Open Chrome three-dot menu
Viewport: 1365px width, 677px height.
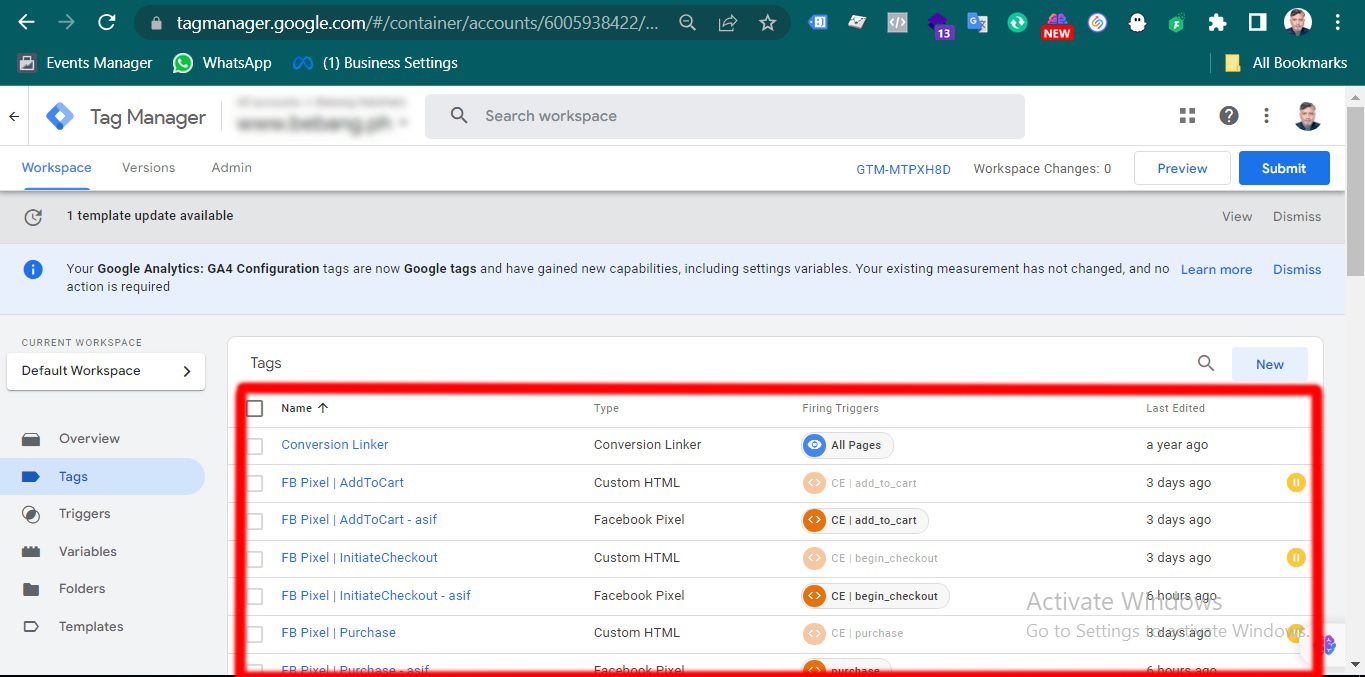[1338, 22]
